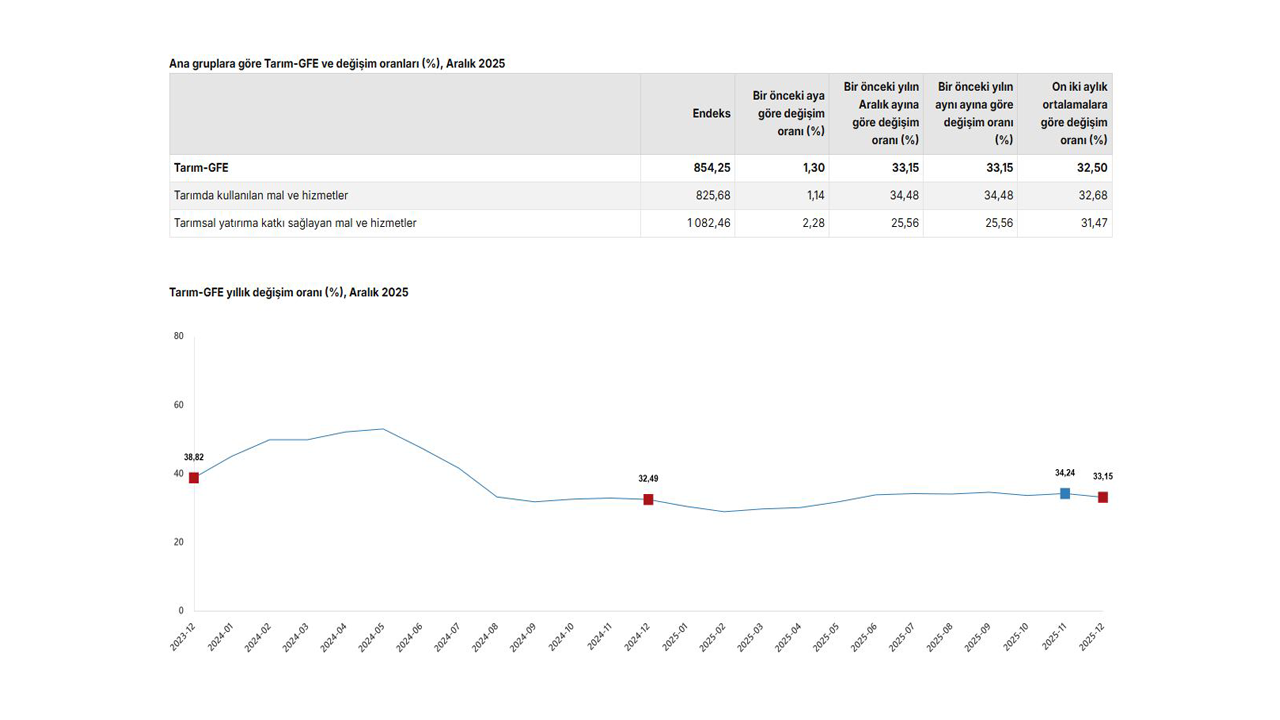Click the 32,68 table cell
The width and height of the screenshot is (1280, 720).
pos(1091,196)
